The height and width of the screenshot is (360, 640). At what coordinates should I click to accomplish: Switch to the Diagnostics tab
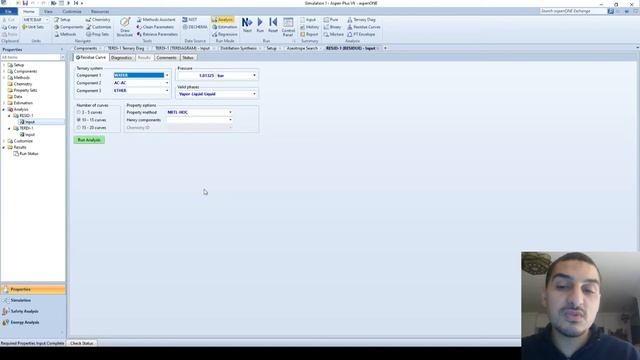tap(121, 58)
